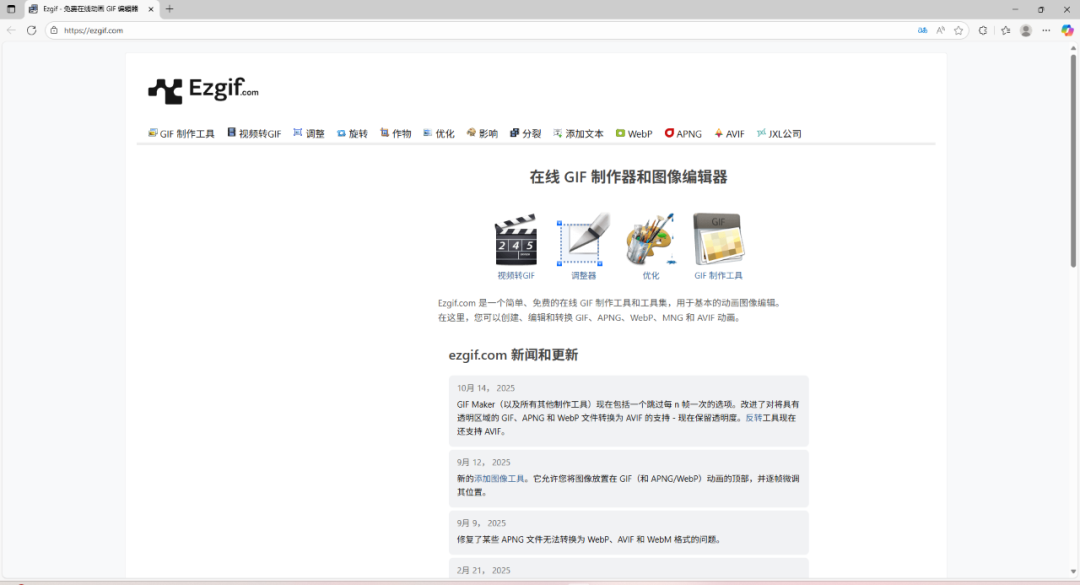
Task: Go to 添加文本 menu item
Action: pyautogui.click(x=579, y=134)
